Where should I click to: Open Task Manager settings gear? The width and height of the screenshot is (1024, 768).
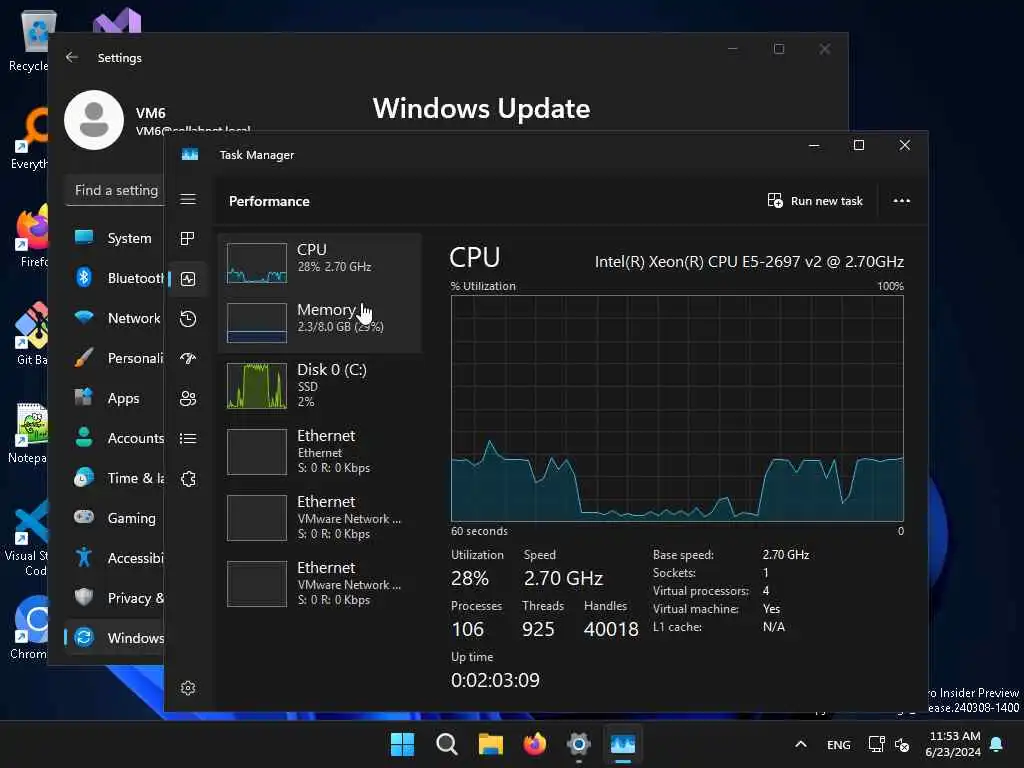click(188, 688)
